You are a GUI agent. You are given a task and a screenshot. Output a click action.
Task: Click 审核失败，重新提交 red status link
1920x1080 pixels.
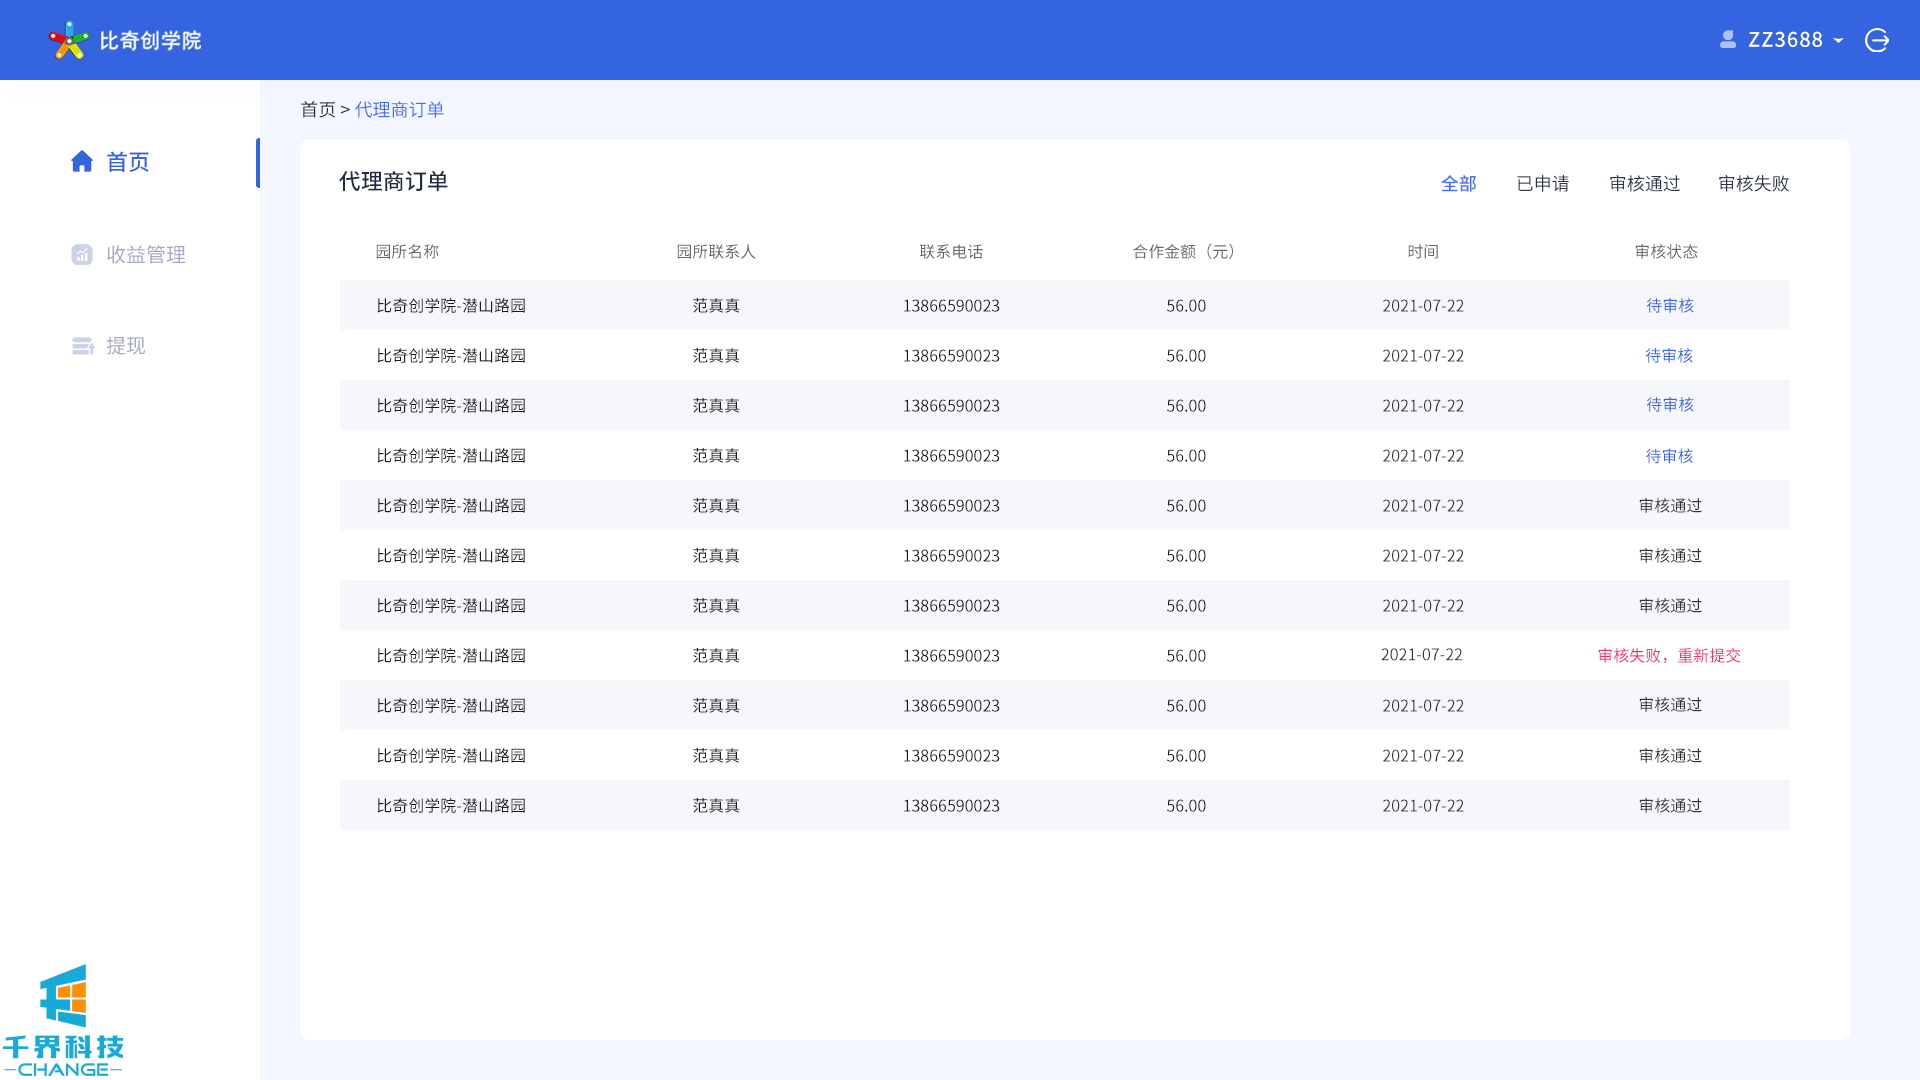tap(1668, 656)
